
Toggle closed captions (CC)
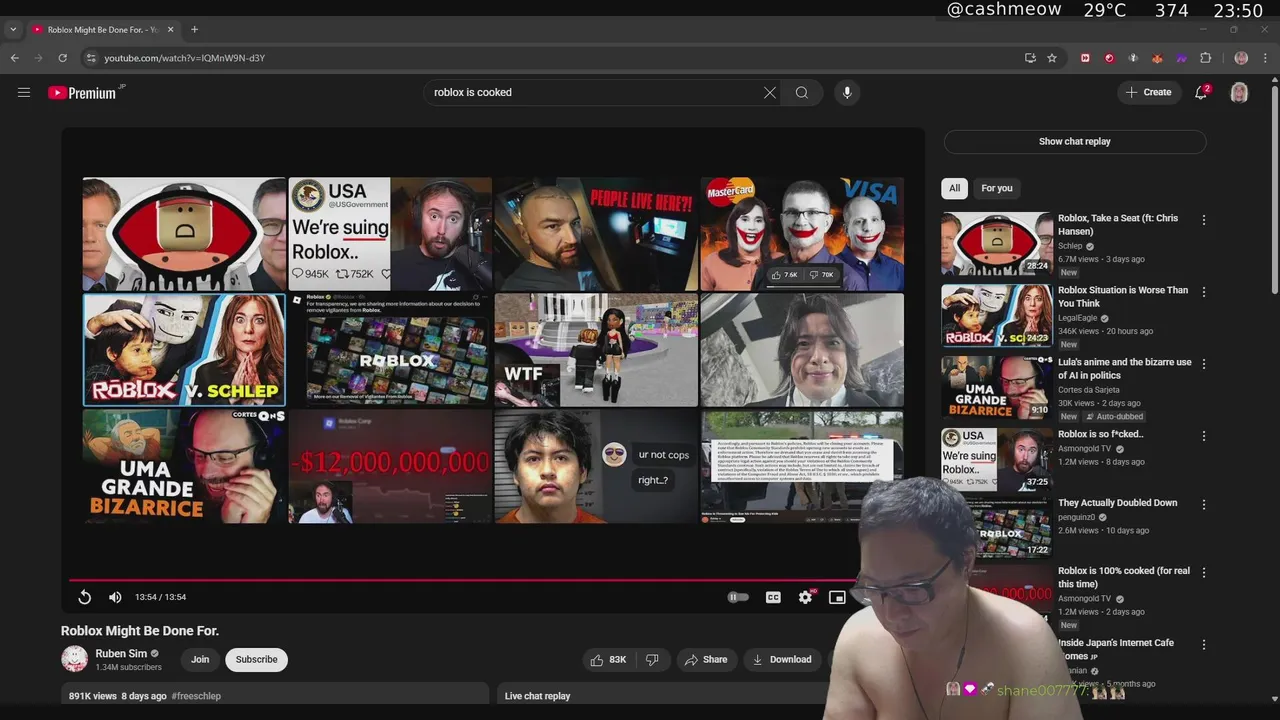pyautogui.click(x=773, y=597)
